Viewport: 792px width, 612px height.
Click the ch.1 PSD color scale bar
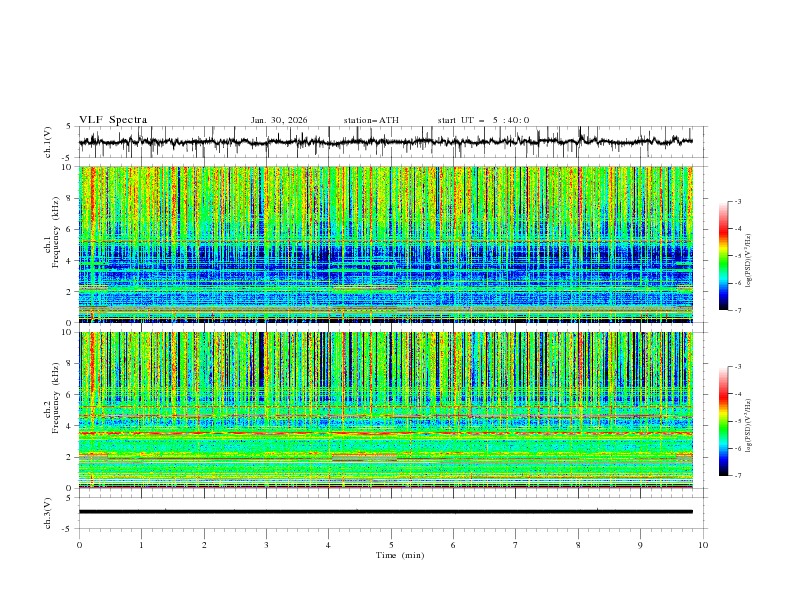coord(724,256)
